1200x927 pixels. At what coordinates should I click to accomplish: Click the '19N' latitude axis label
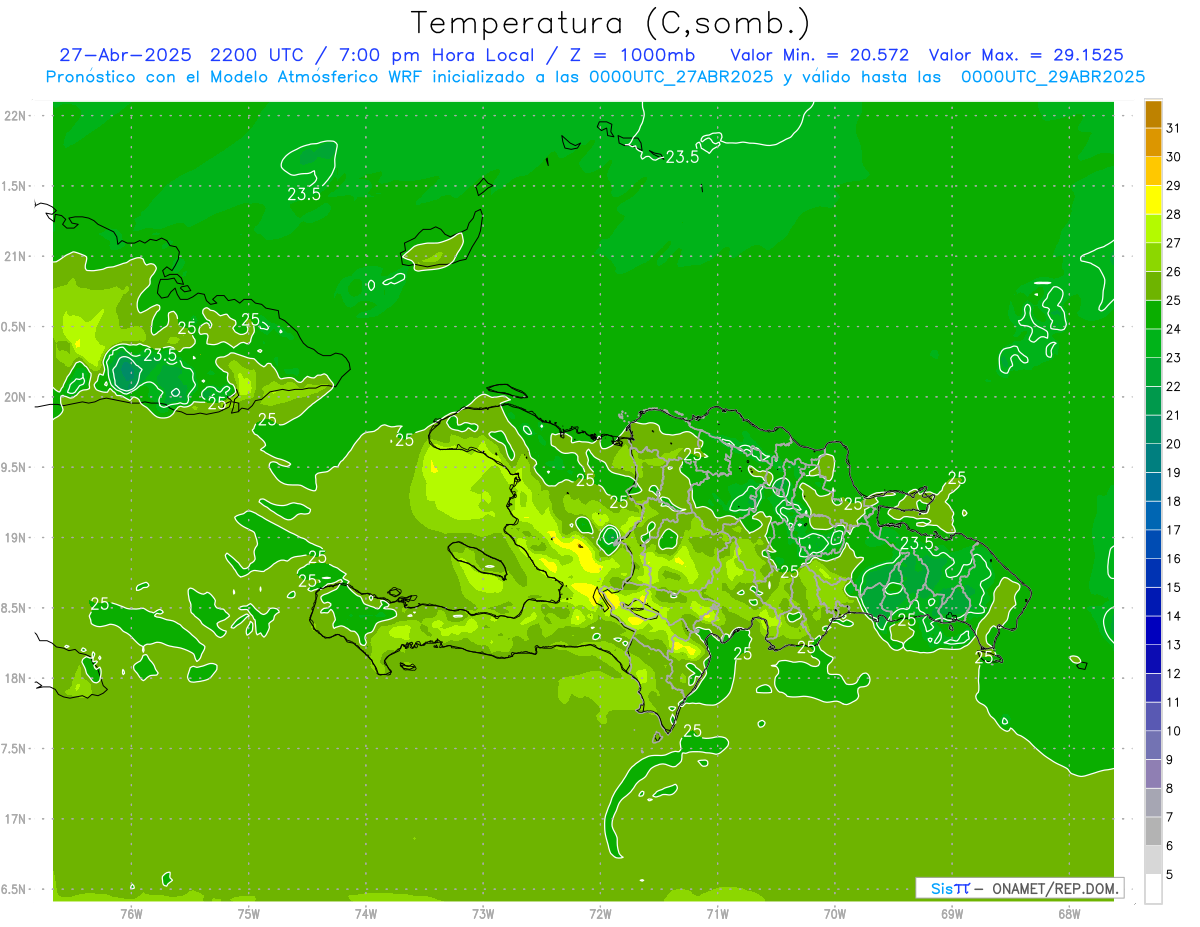pos(15,537)
